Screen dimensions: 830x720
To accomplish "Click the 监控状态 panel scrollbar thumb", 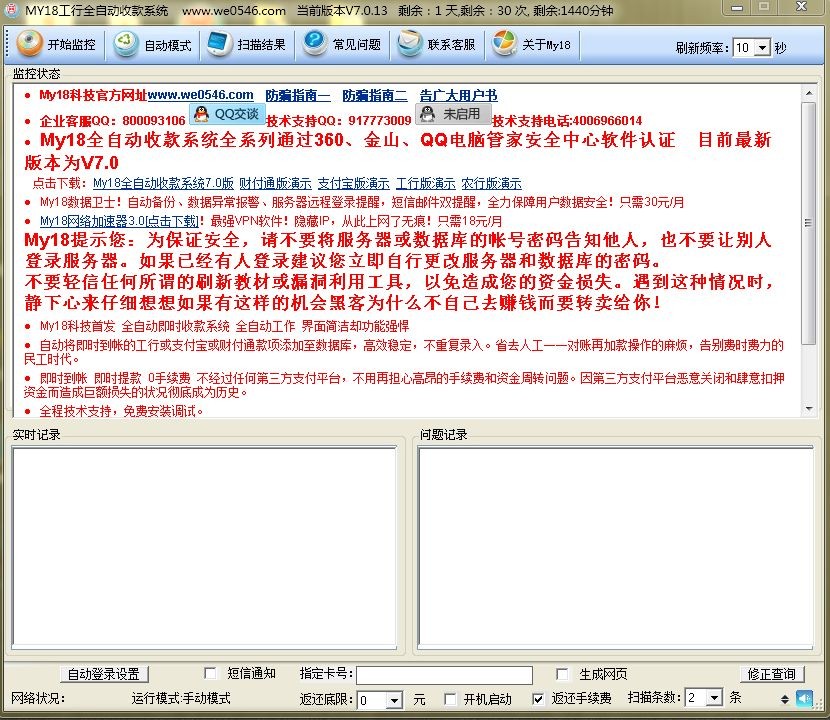I will [x=808, y=223].
